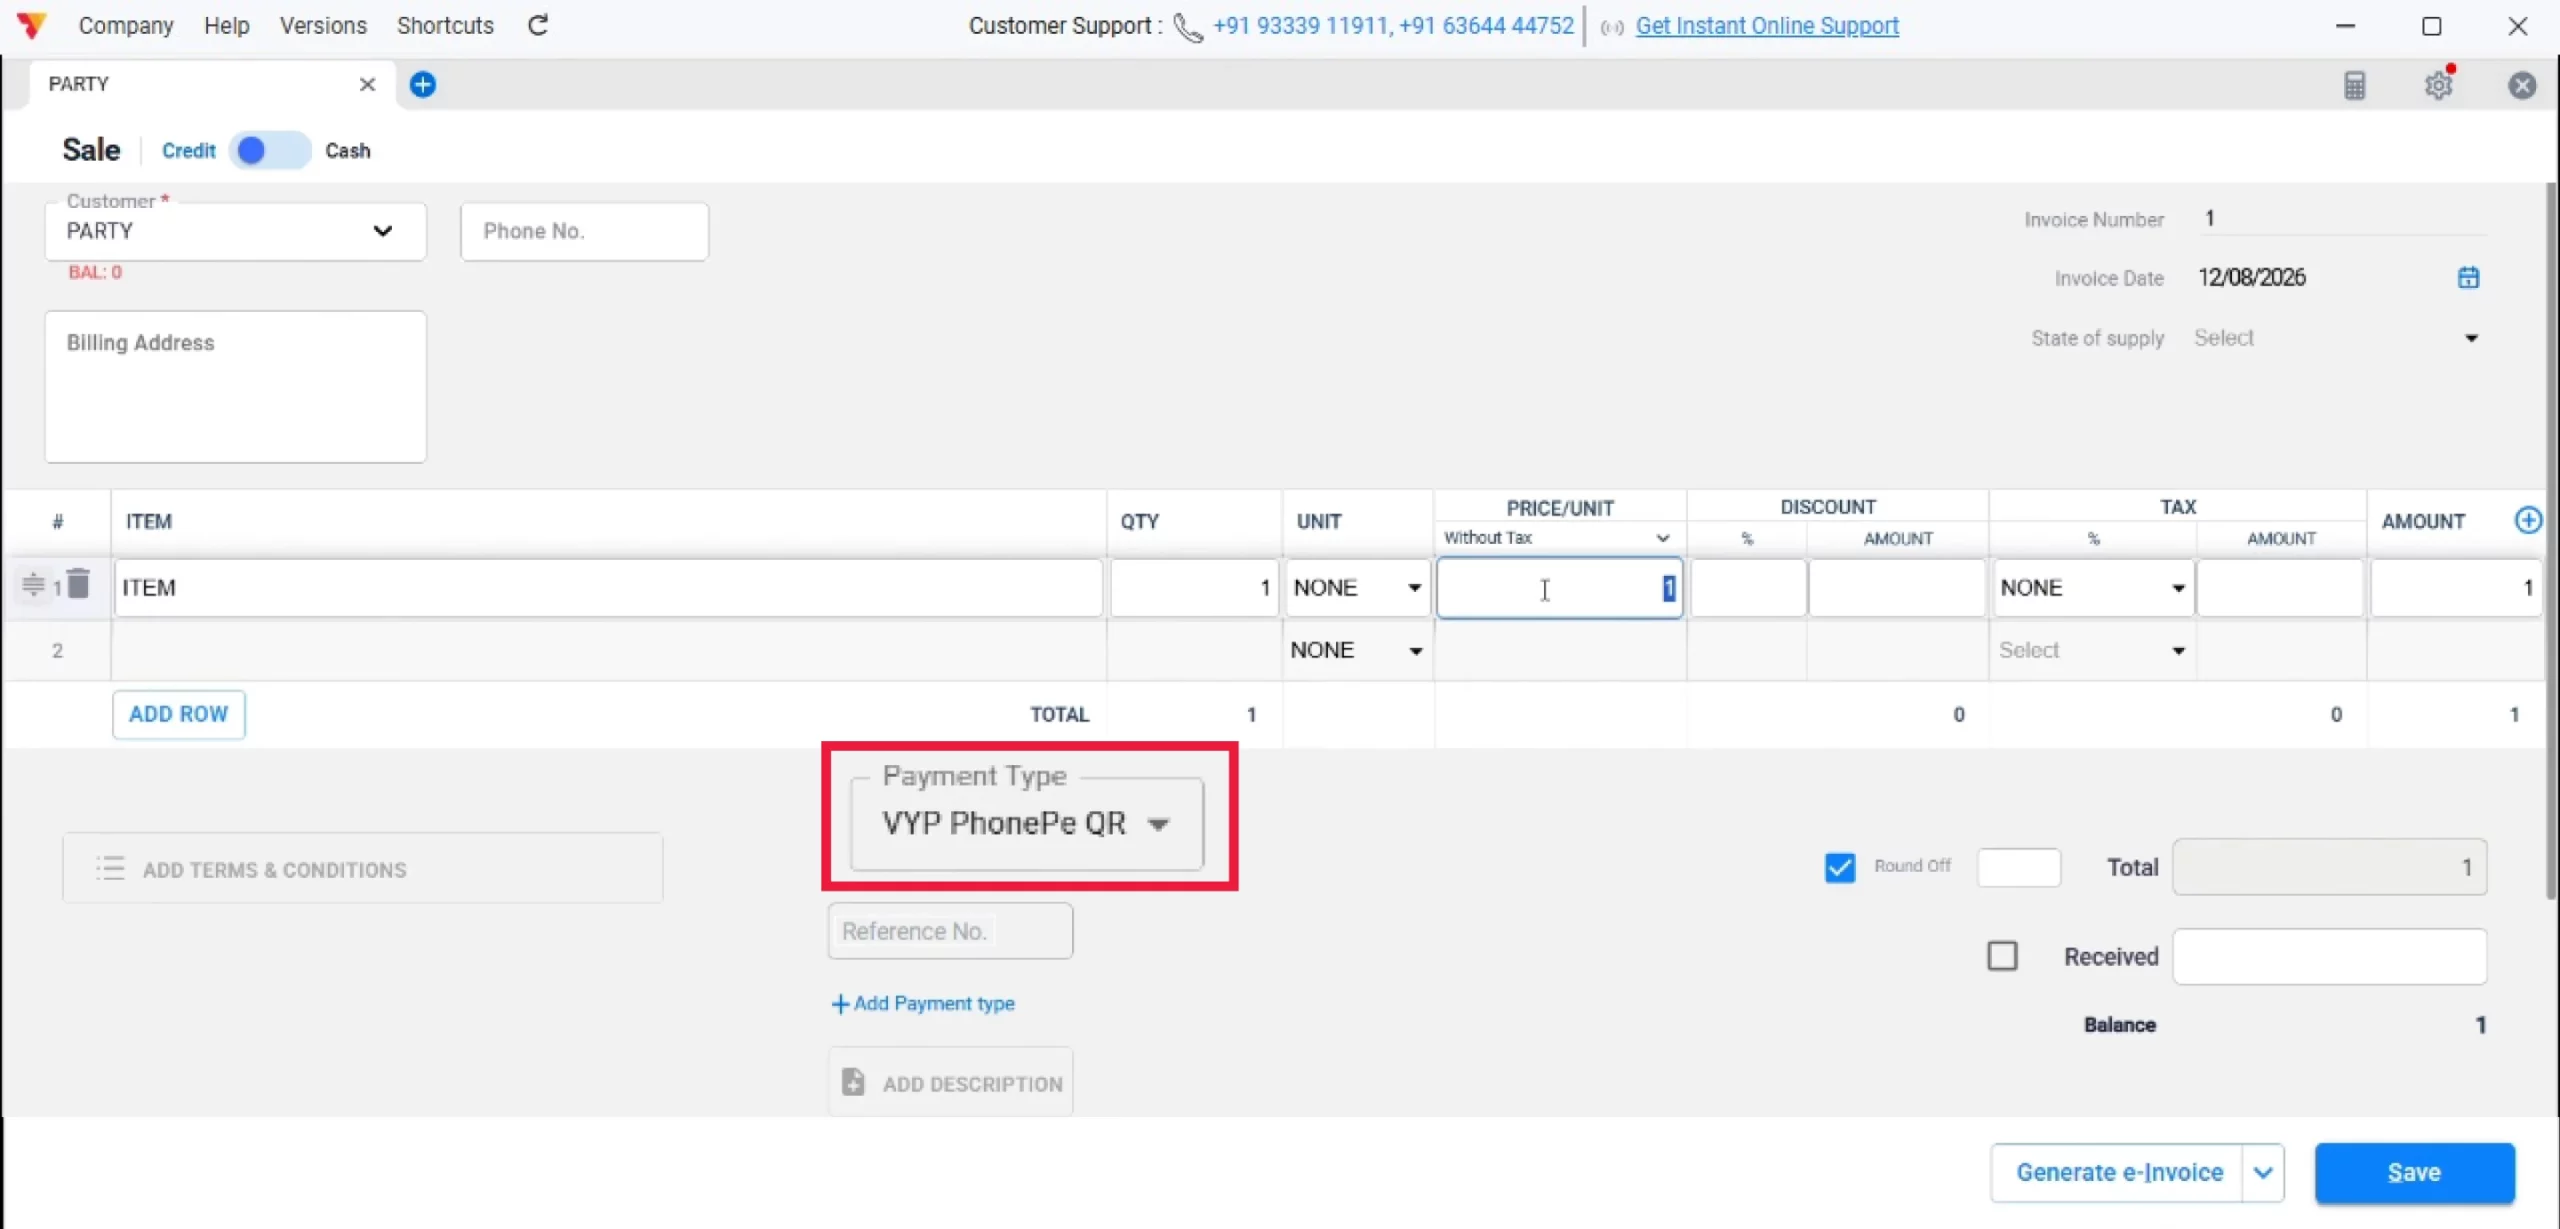Click the Vyapar logo icon
The image size is (2560, 1229).
(x=32, y=25)
